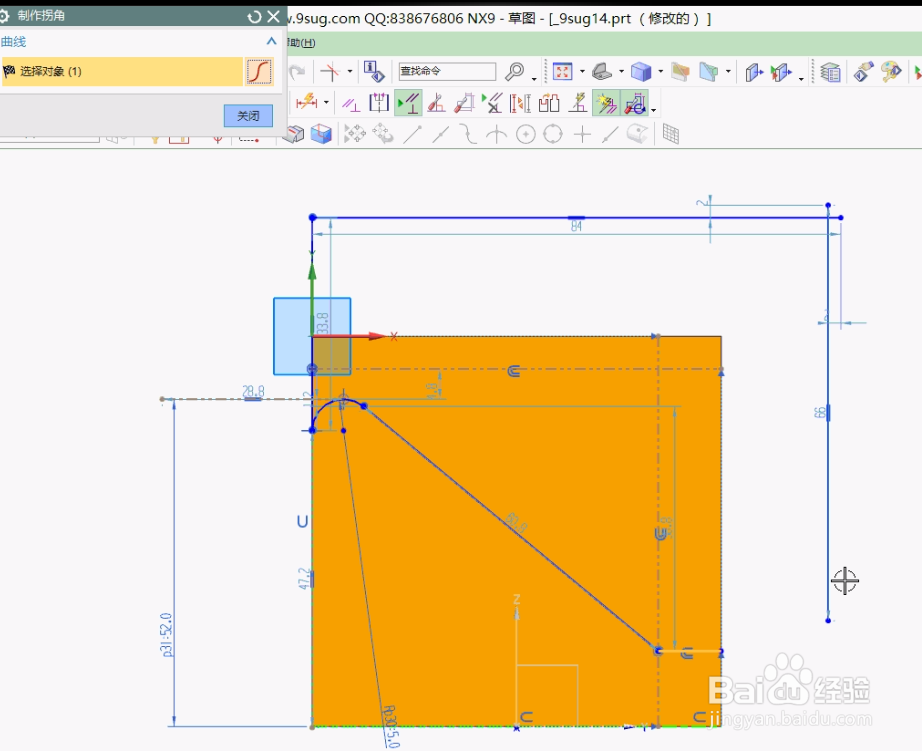Open the 帮助(H) menu
922x751 pixels.
click(301, 42)
